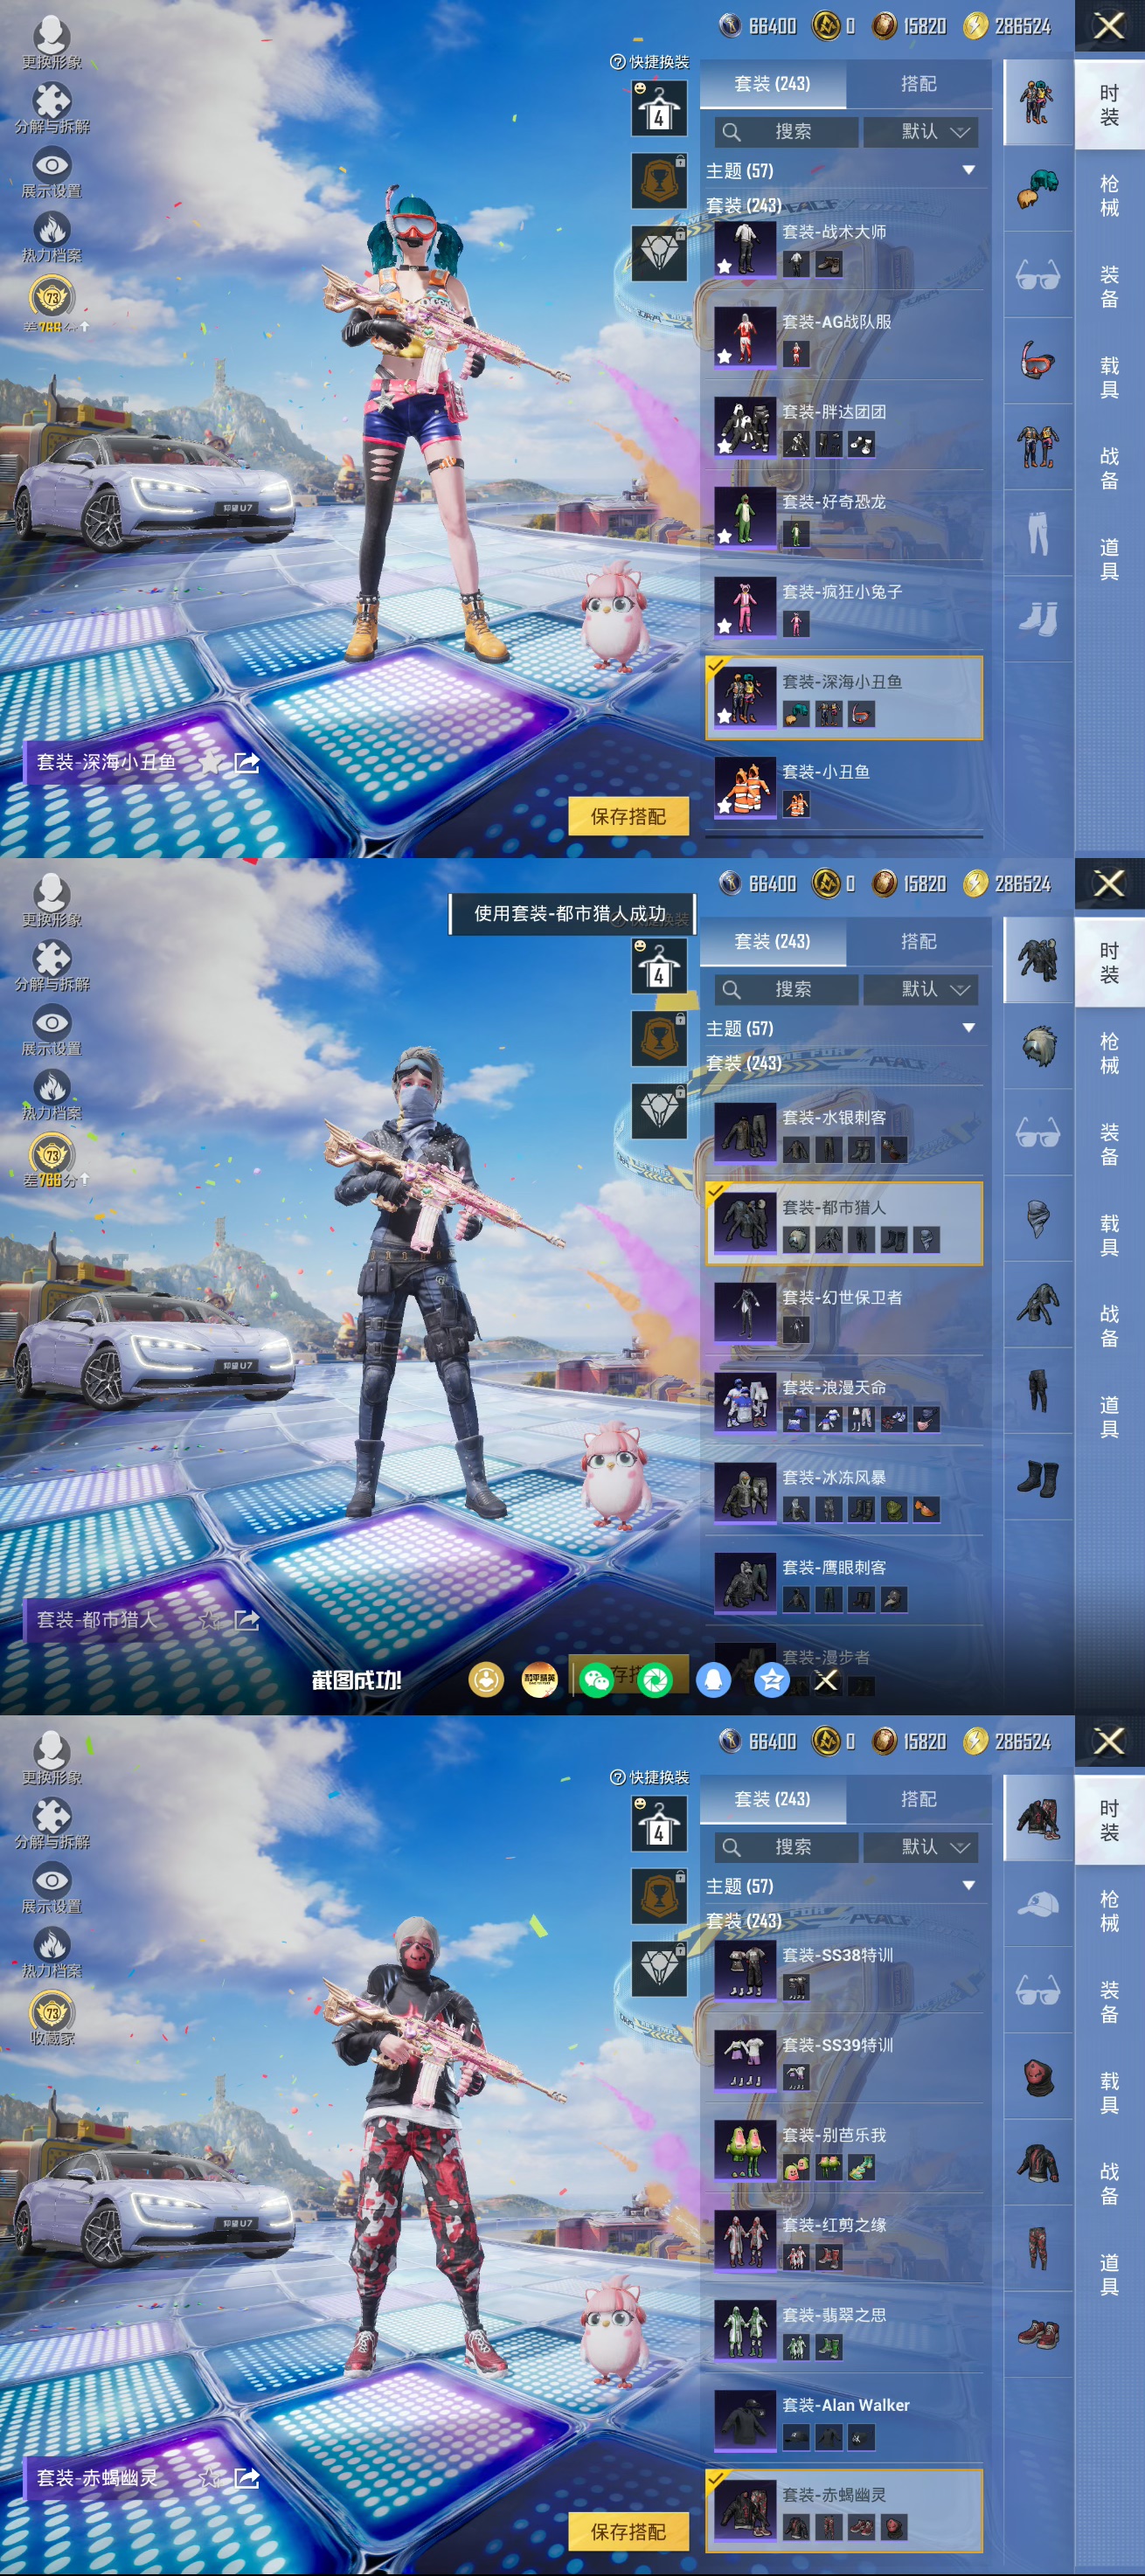
Task: Select the black pants slot icon
Action: click(1037, 1390)
